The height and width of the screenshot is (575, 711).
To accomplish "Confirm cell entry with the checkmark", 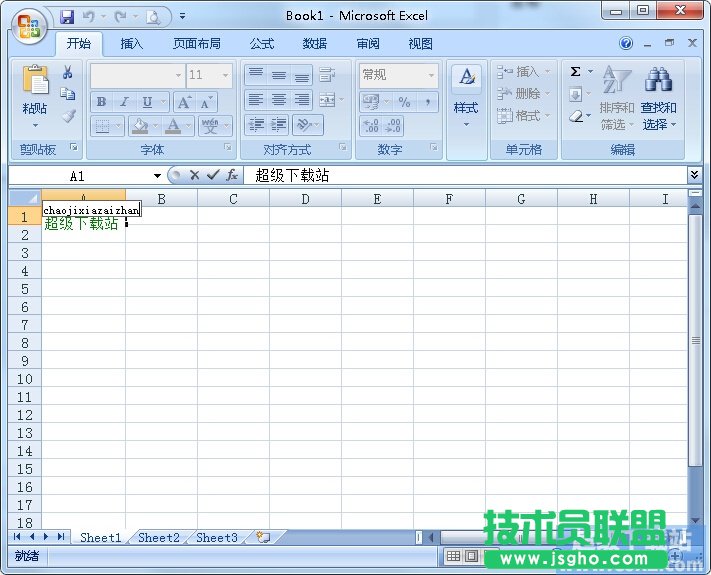I will [x=212, y=175].
